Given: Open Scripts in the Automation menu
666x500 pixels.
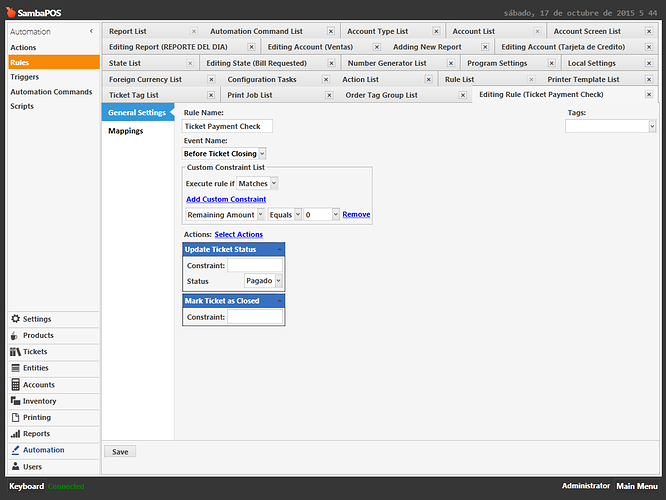Looking at the screenshot, I should pyautogui.click(x=22, y=106).
